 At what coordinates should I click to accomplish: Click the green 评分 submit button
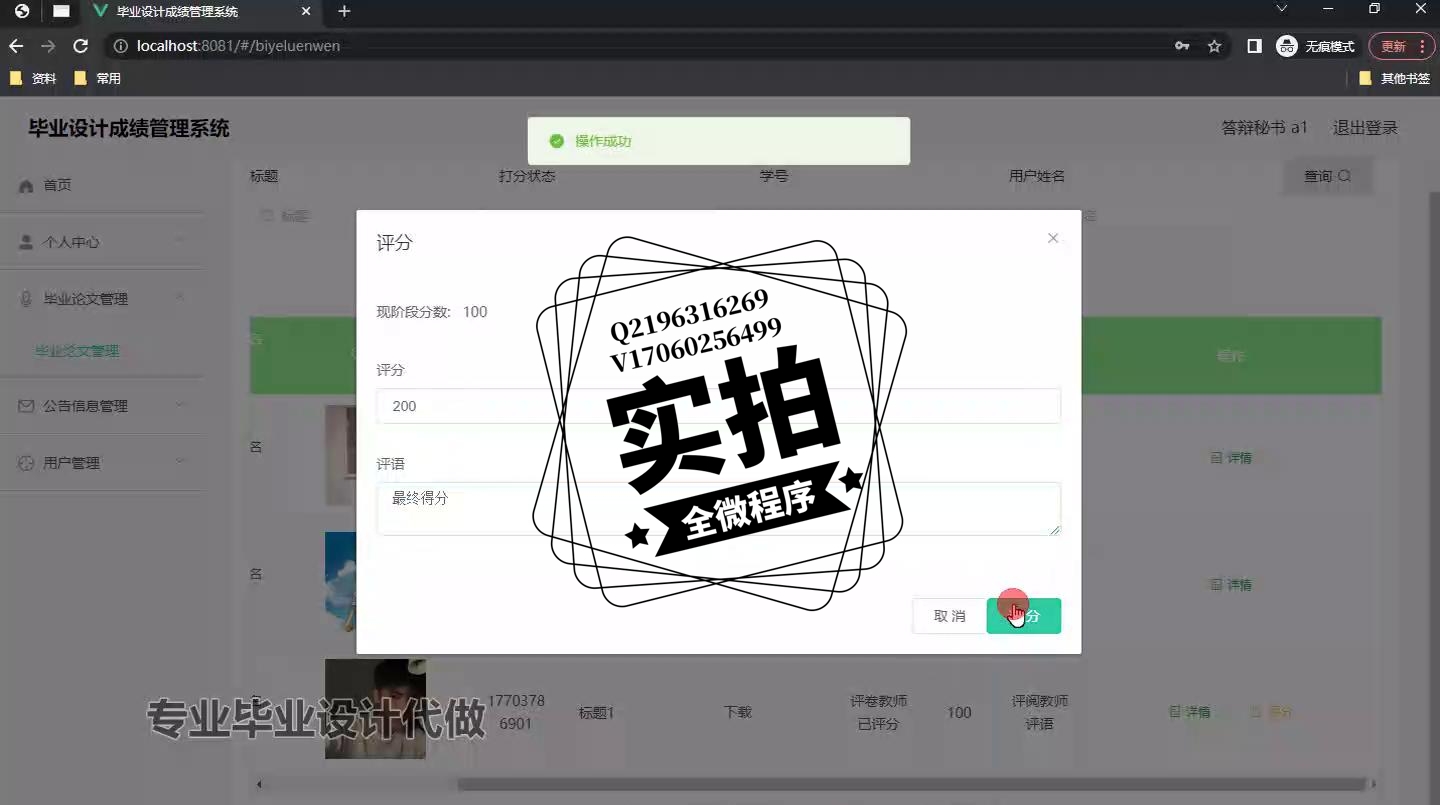[1023, 616]
